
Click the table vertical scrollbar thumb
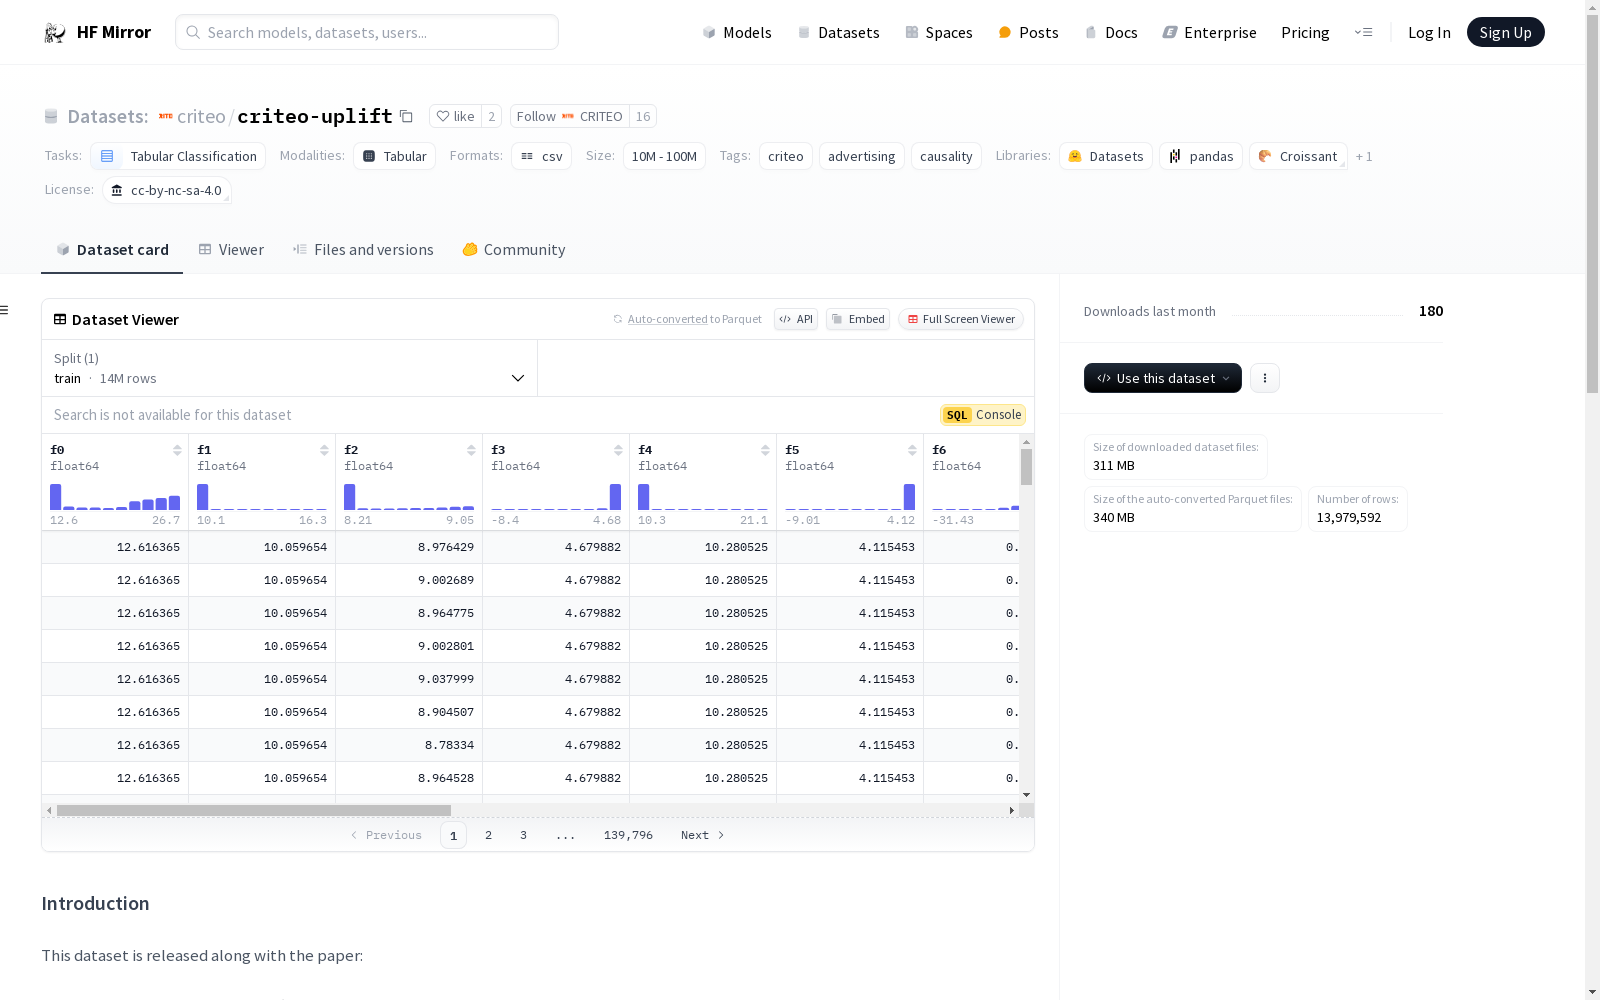(x=1026, y=466)
